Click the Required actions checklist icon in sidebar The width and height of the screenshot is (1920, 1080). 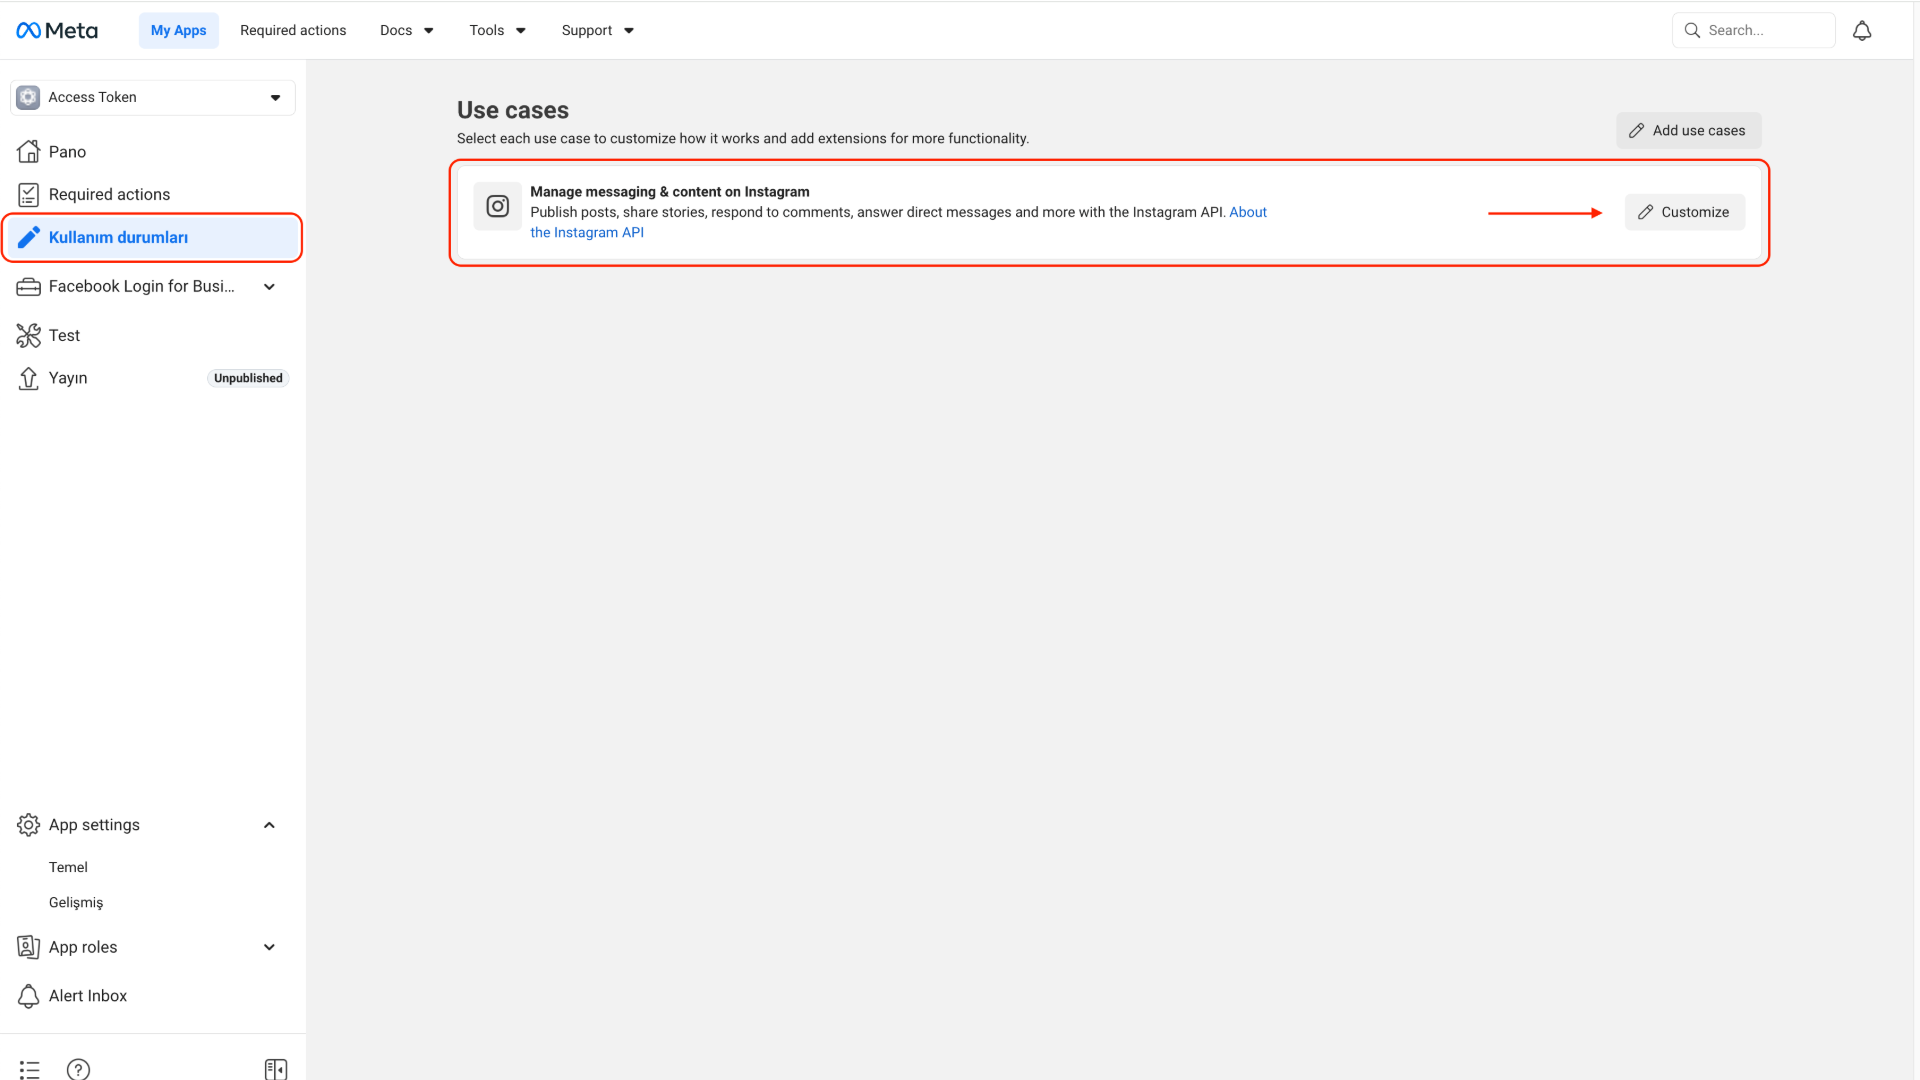[x=29, y=195]
